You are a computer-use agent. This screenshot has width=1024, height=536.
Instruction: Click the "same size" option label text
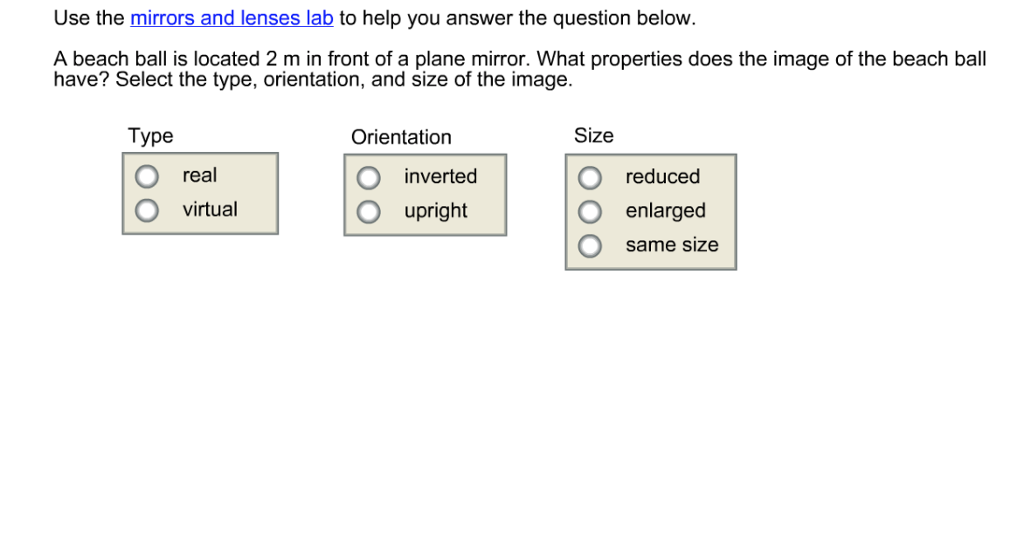(671, 245)
